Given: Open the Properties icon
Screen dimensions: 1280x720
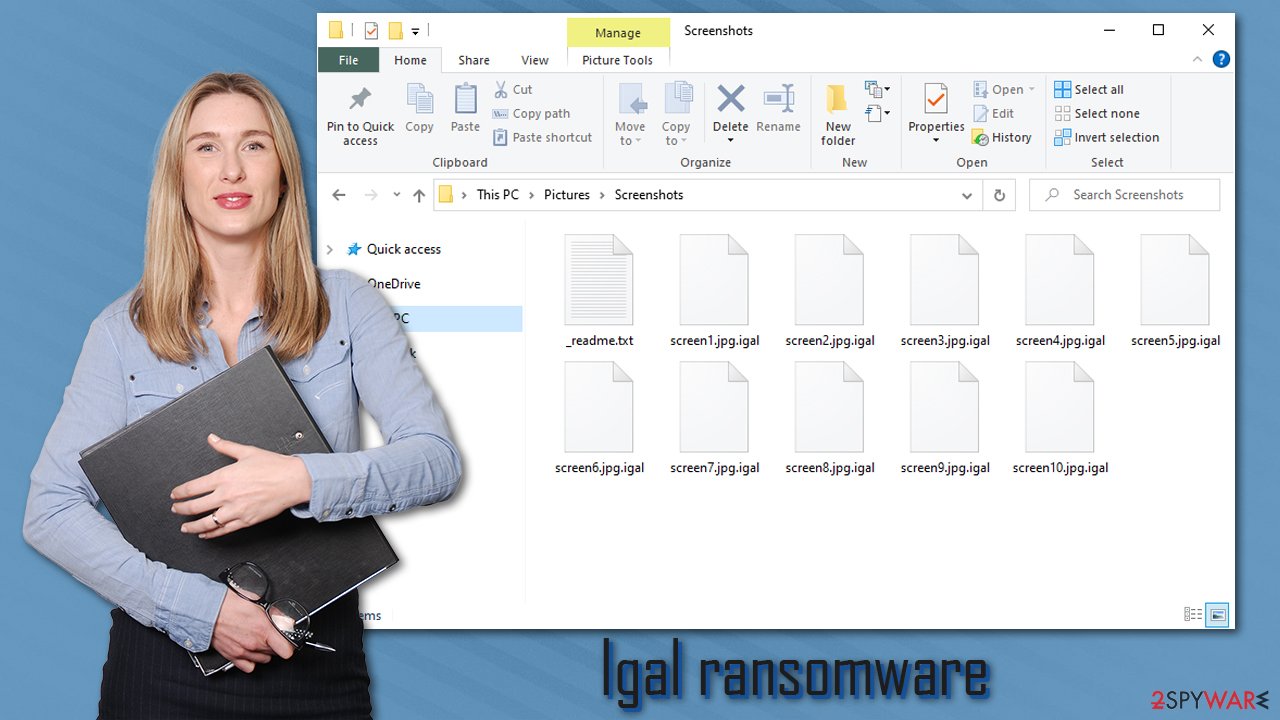Looking at the screenshot, I should coord(936,99).
